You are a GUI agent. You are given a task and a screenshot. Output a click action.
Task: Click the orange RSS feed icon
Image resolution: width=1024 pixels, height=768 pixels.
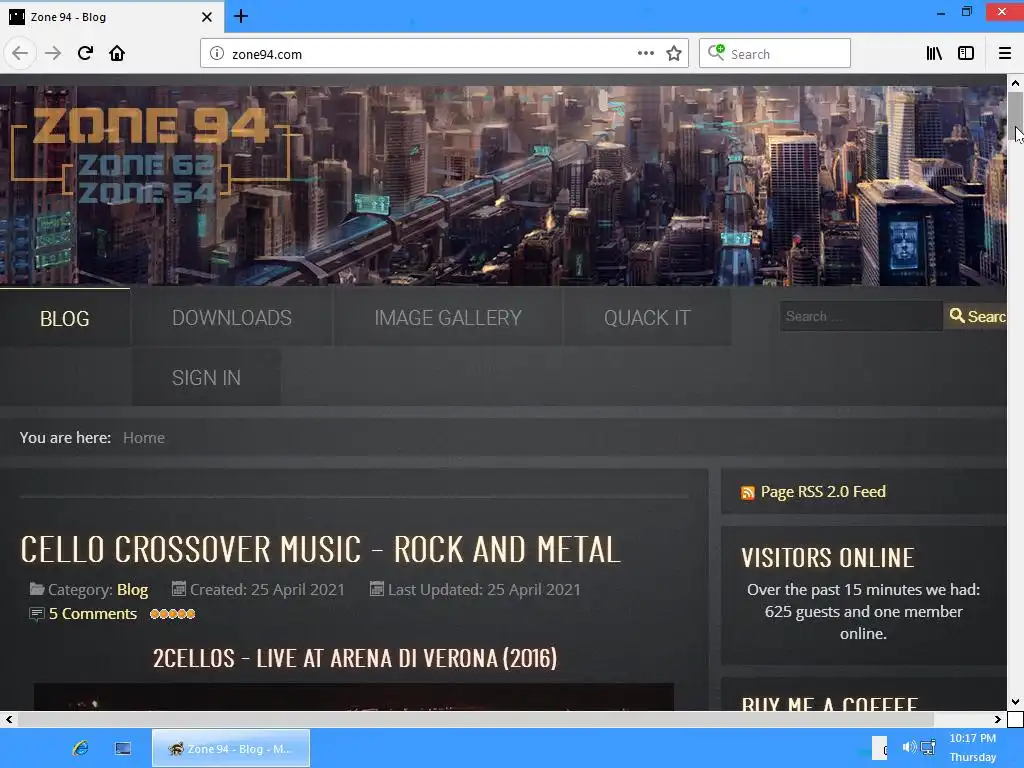(x=748, y=493)
